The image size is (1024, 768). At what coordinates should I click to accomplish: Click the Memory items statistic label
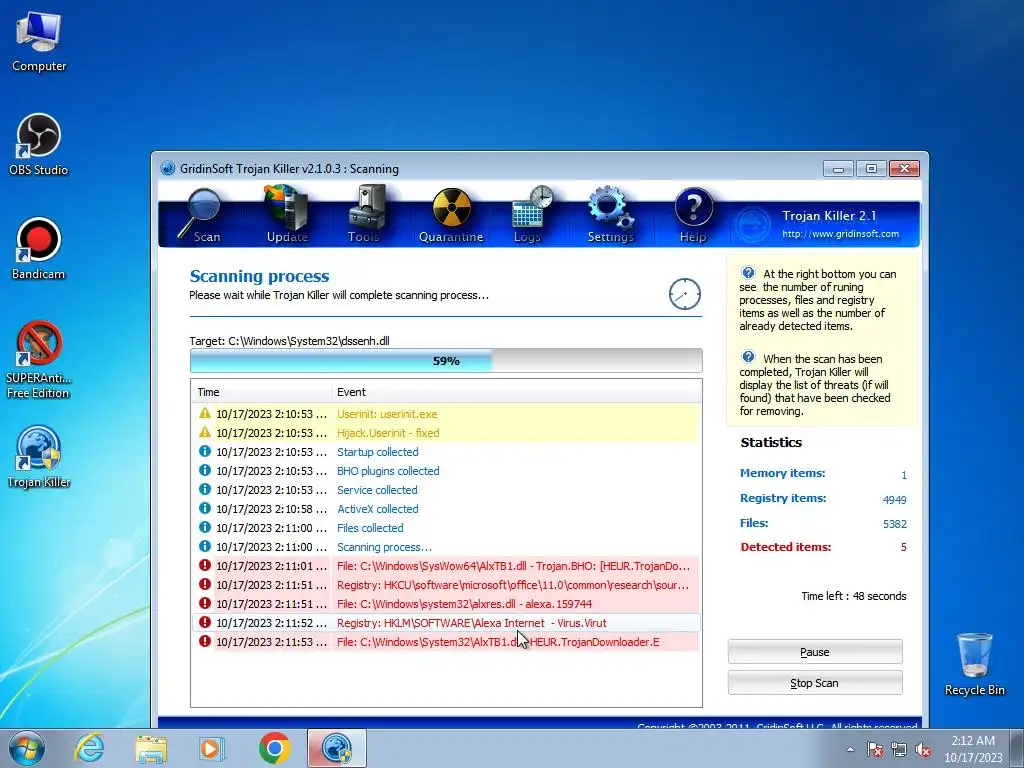(x=782, y=473)
